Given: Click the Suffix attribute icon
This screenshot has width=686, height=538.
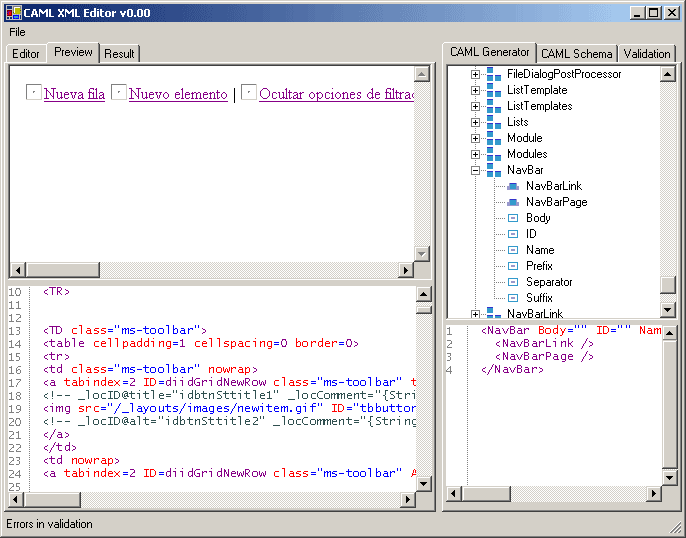Looking at the screenshot, I should click(x=513, y=298).
